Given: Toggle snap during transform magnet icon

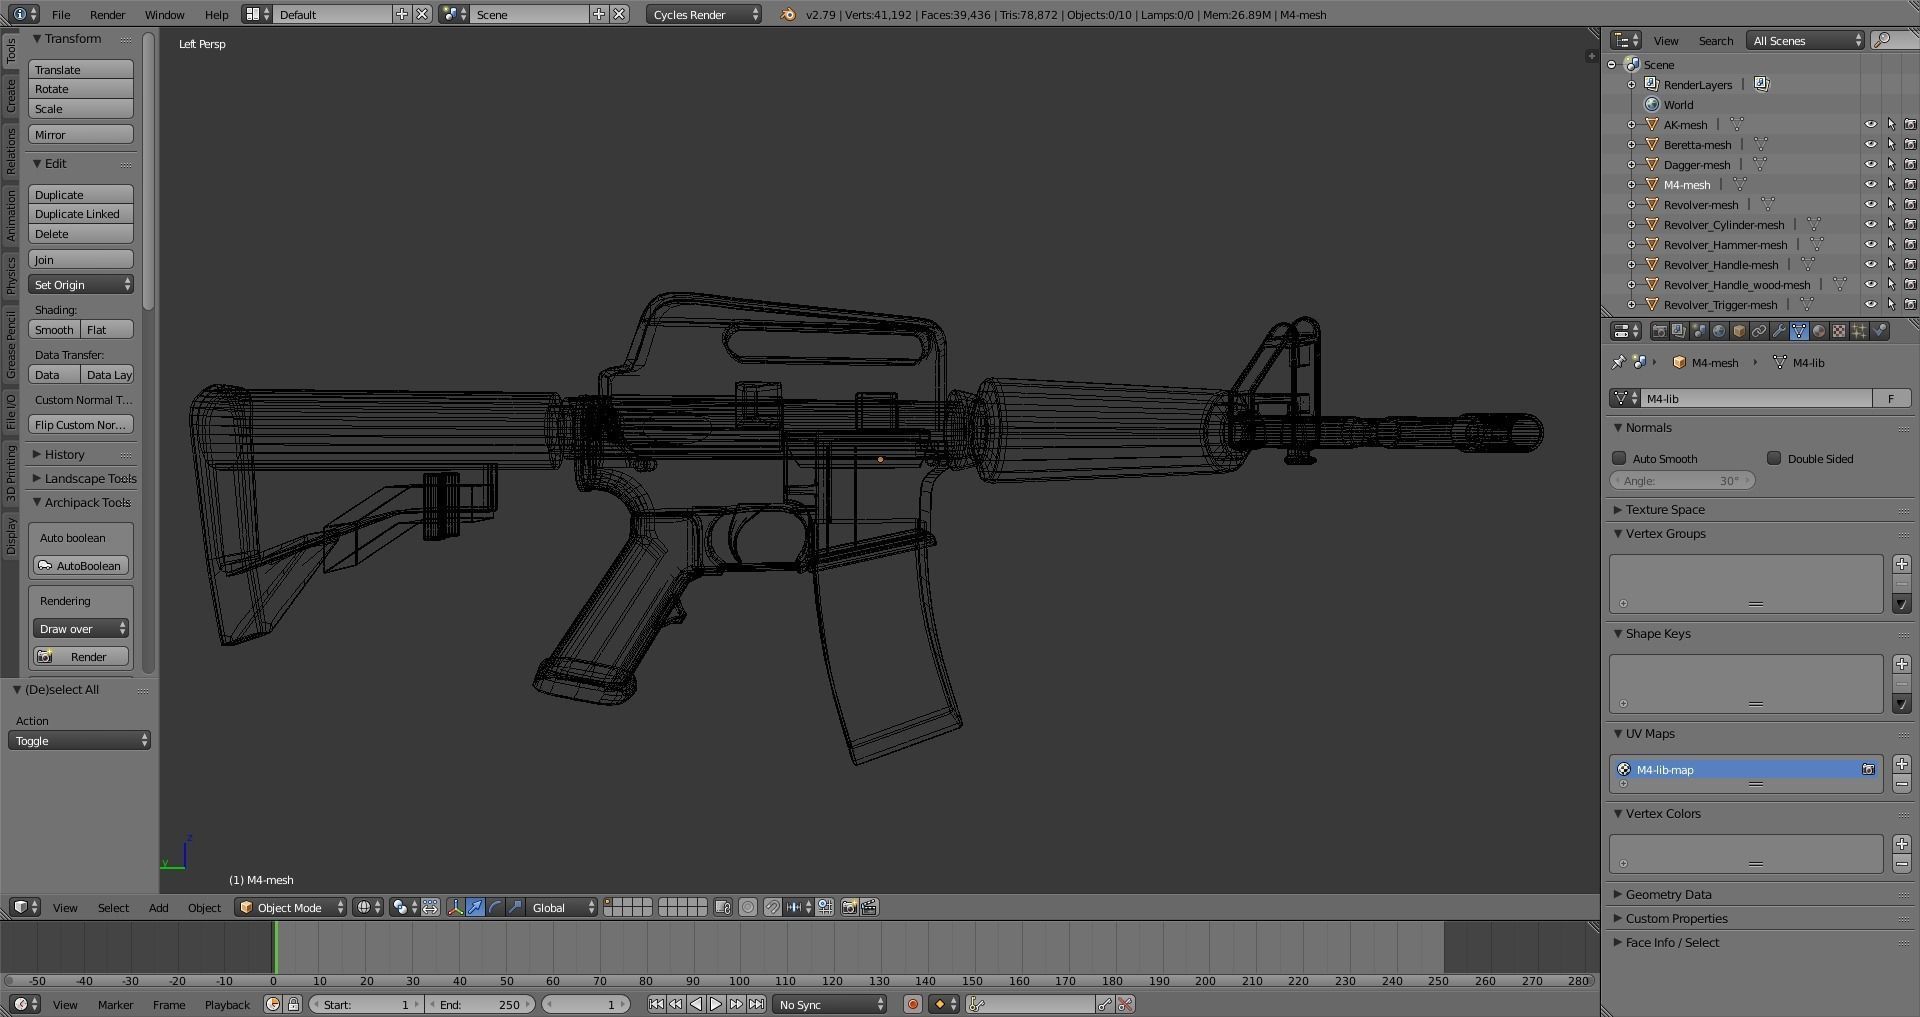Looking at the screenshot, I should pyautogui.click(x=773, y=907).
